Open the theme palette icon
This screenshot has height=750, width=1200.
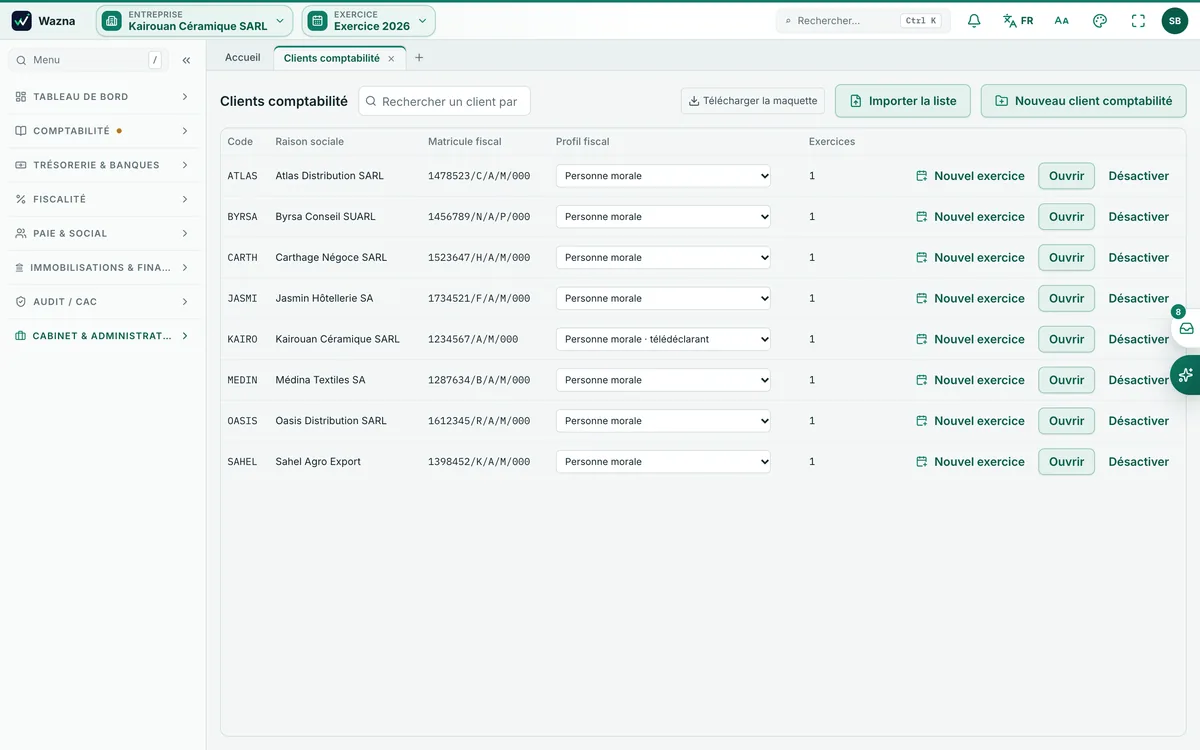(1100, 21)
